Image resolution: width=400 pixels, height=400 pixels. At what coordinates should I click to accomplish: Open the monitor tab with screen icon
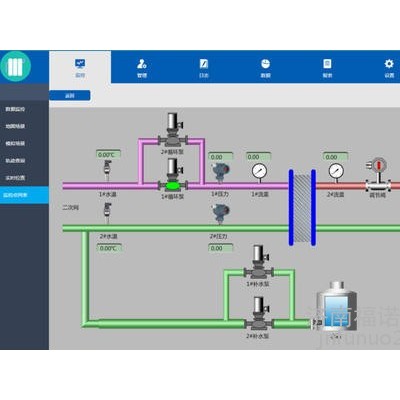80,68
